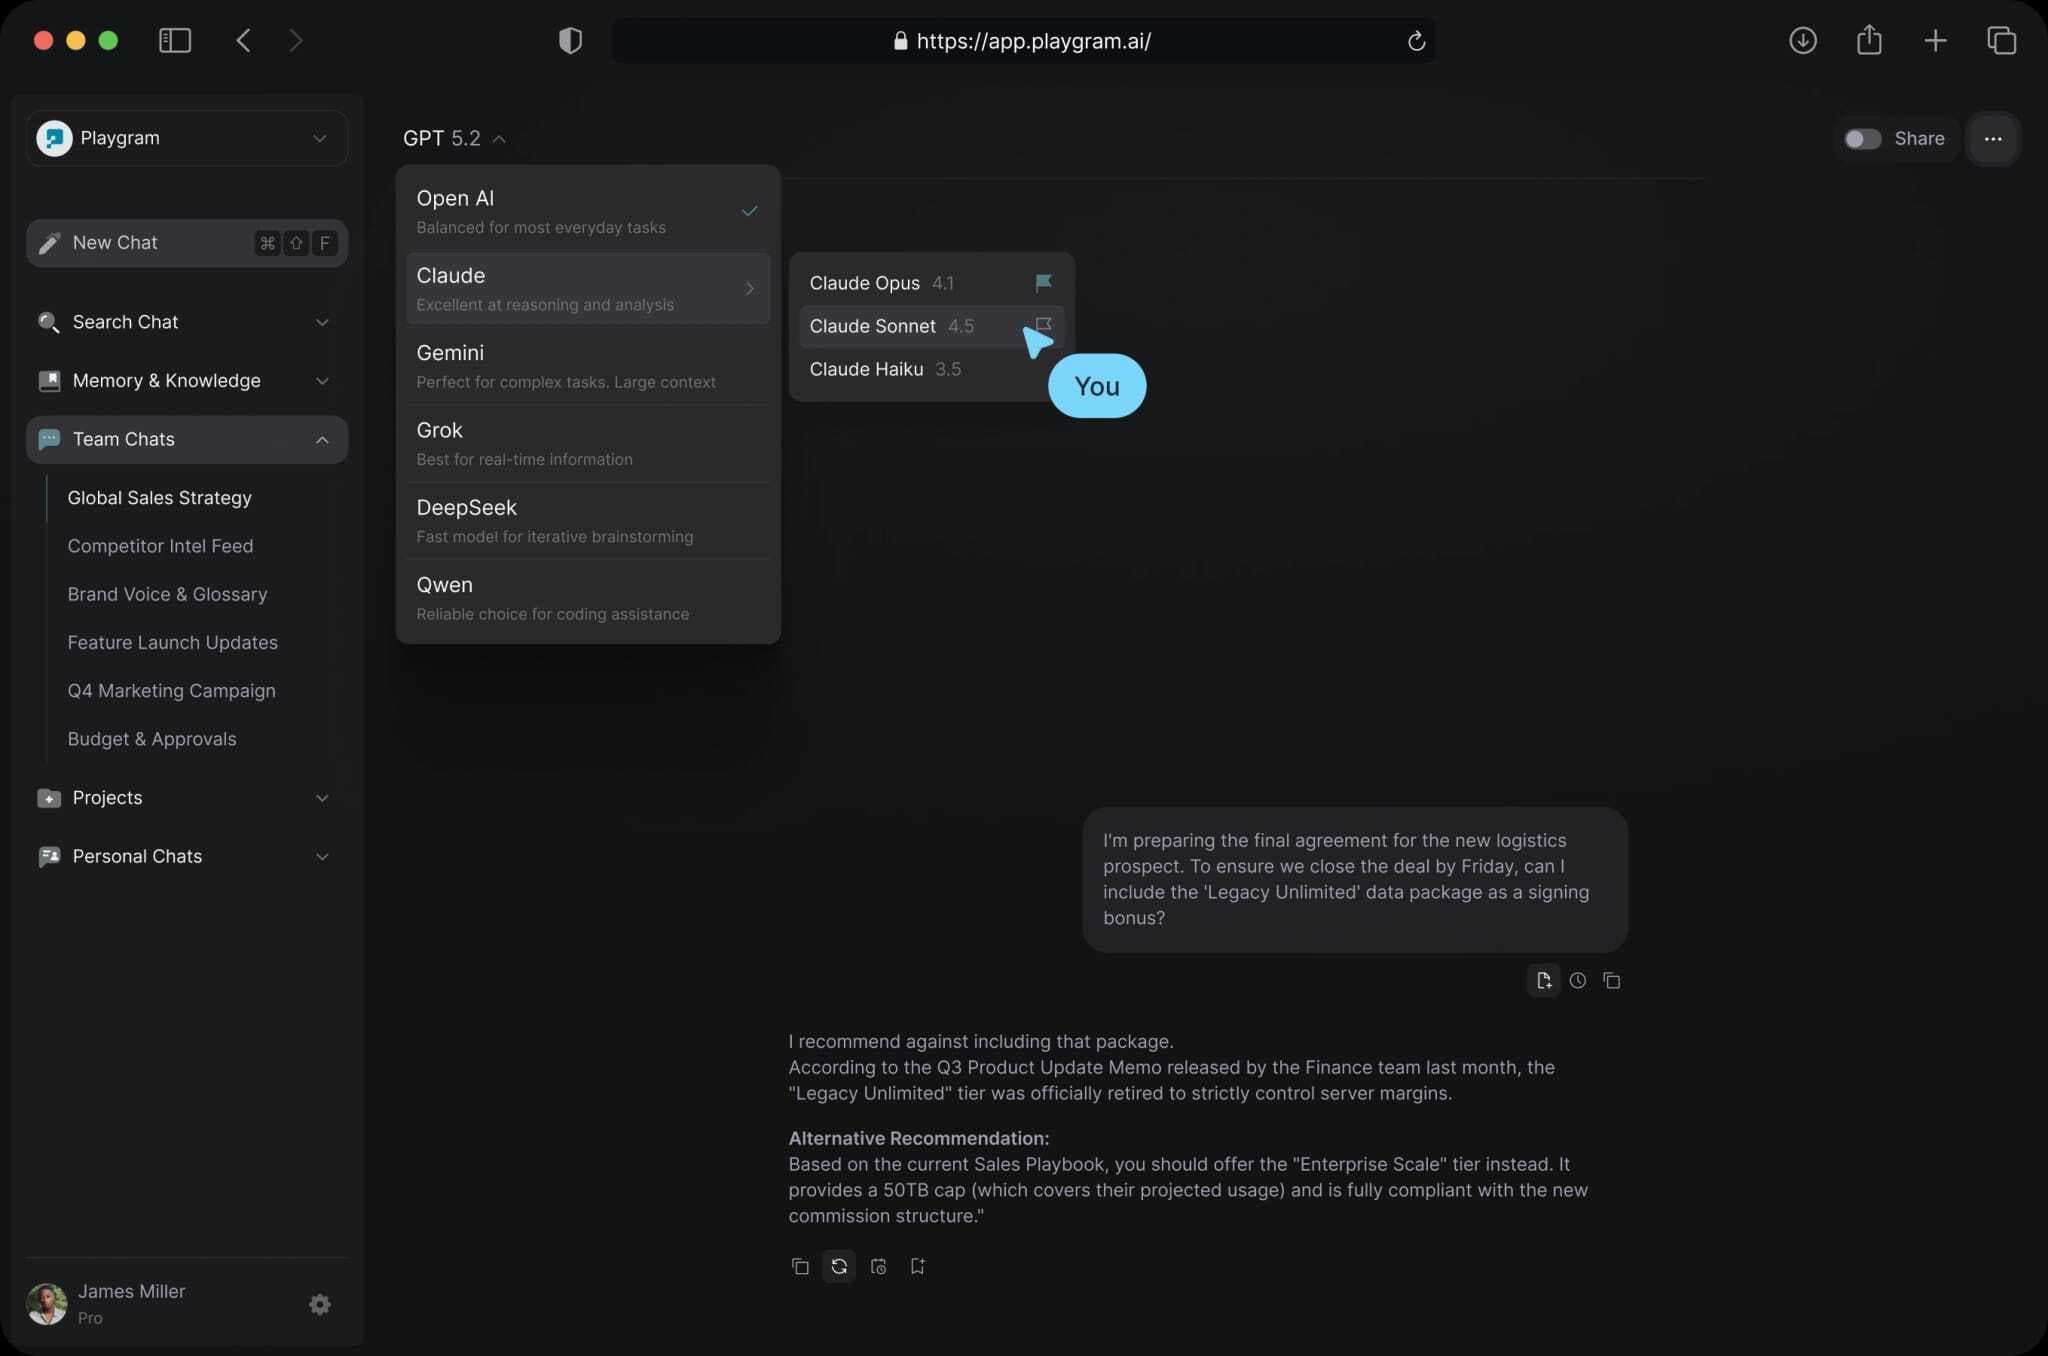Check the Open AI provider checkmark option
2048x1356 pixels.
click(x=749, y=211)
